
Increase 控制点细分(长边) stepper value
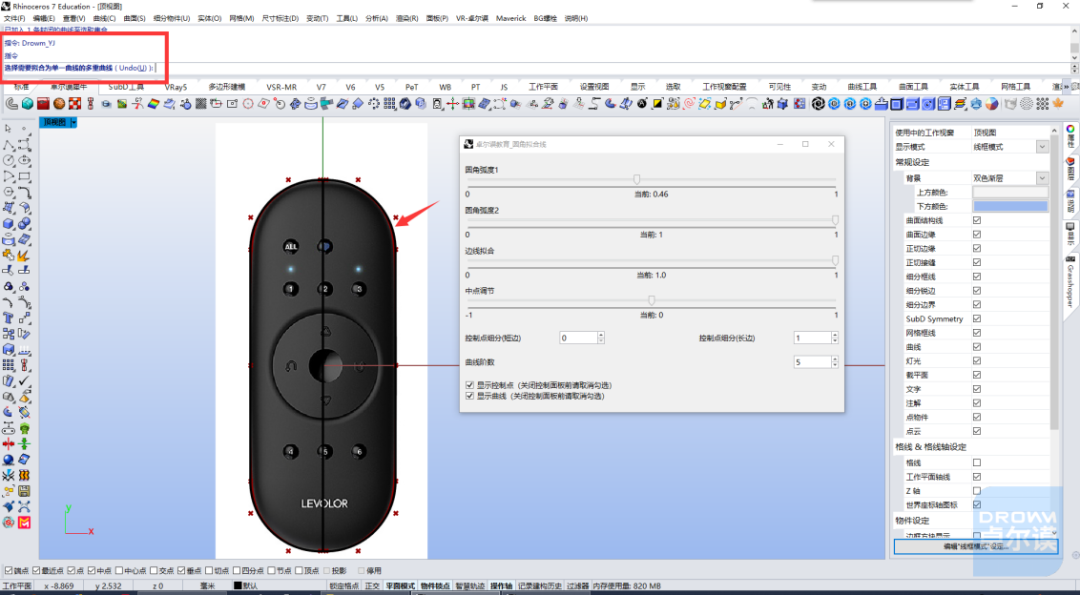835,335
